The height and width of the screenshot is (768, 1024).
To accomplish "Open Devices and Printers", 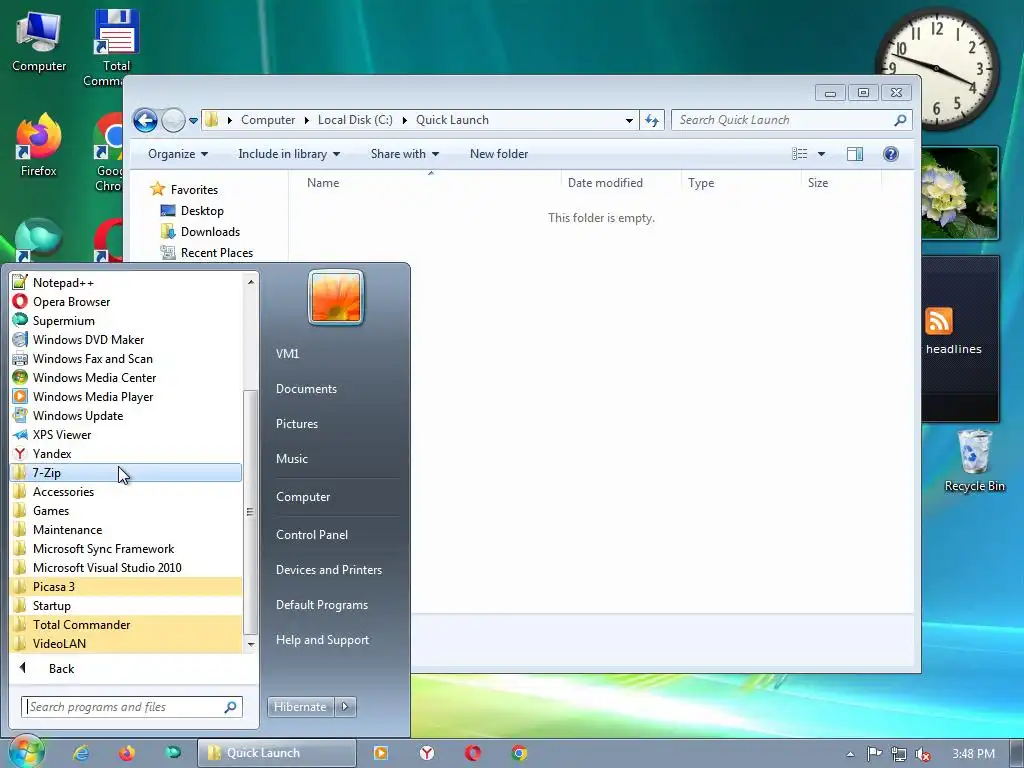I will pos(328,570).
